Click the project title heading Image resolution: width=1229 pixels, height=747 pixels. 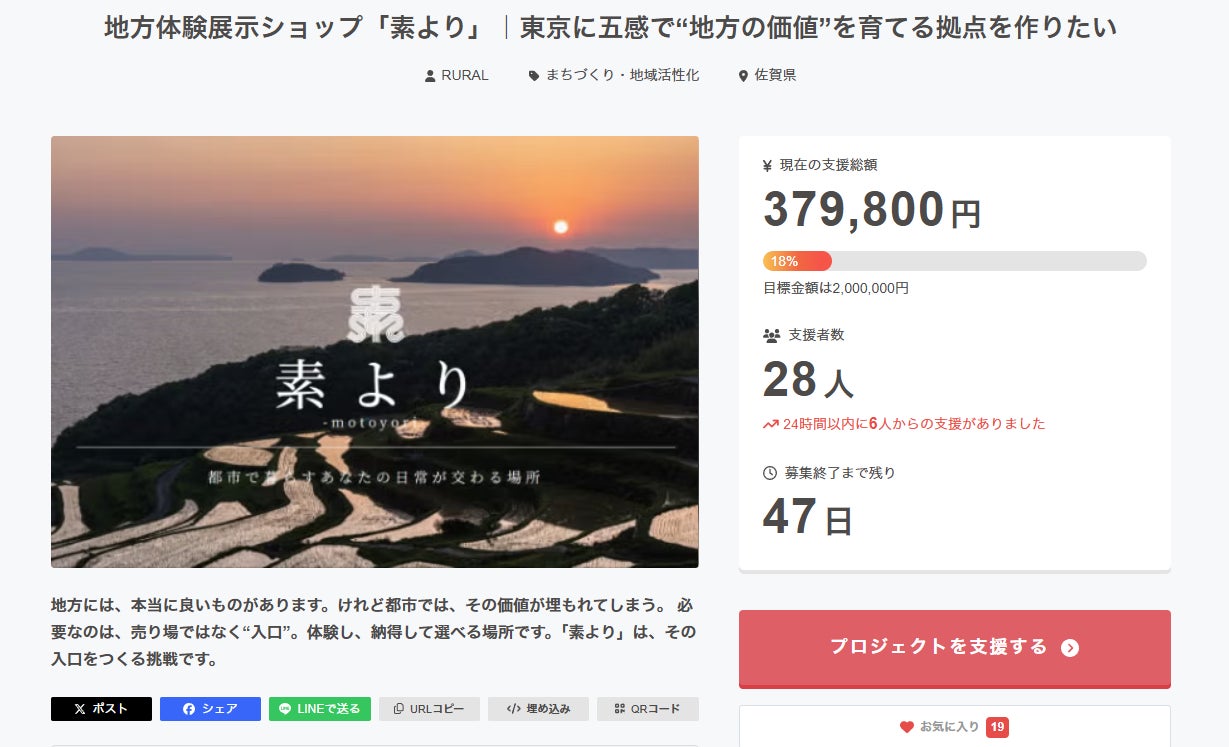611,27
